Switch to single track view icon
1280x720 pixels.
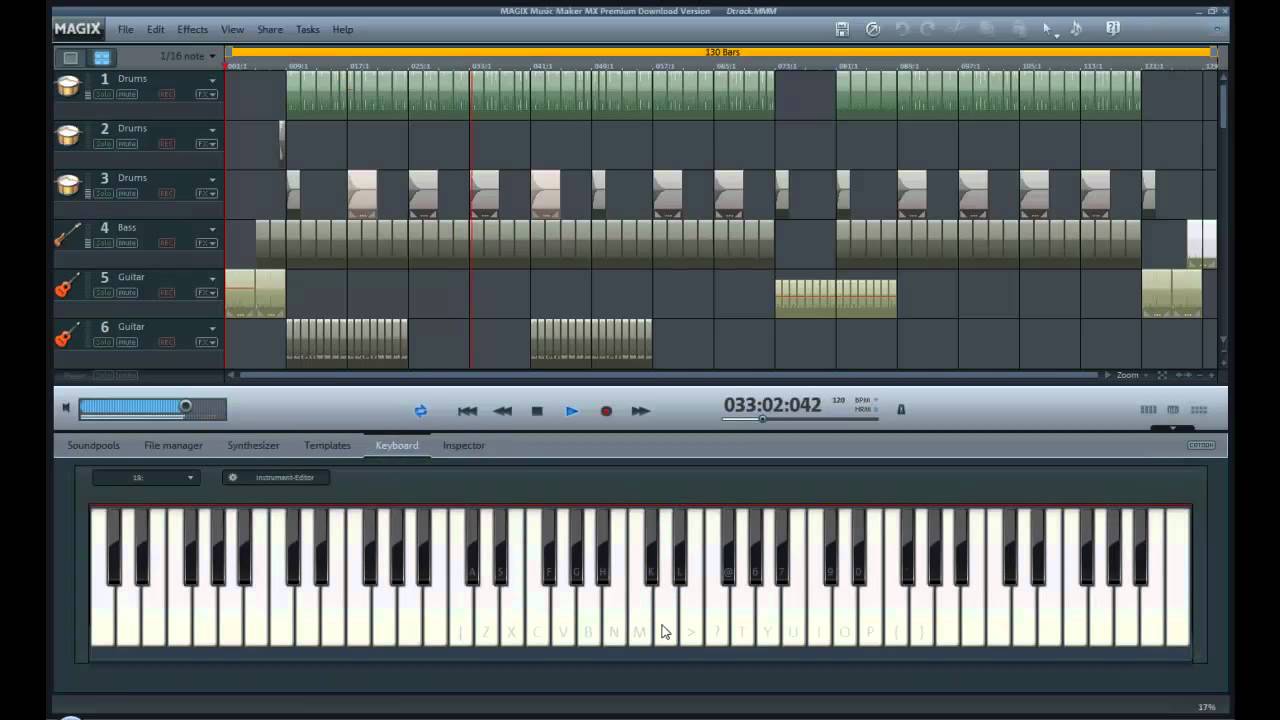[x=71, y=57]
